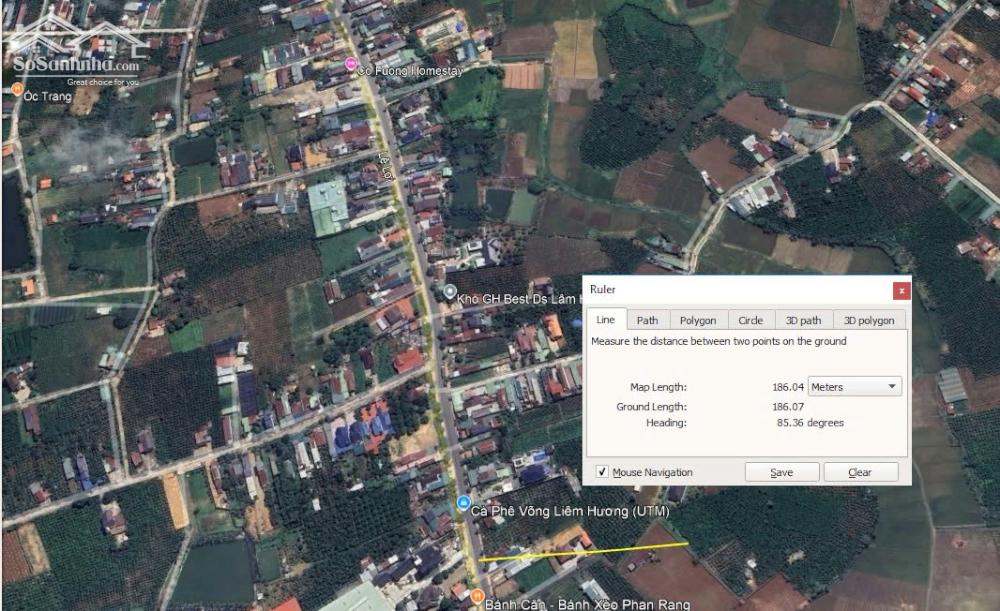1000x611 pixels.
Task: Click the yellow measurement line on map
Action: pos(584,552)
